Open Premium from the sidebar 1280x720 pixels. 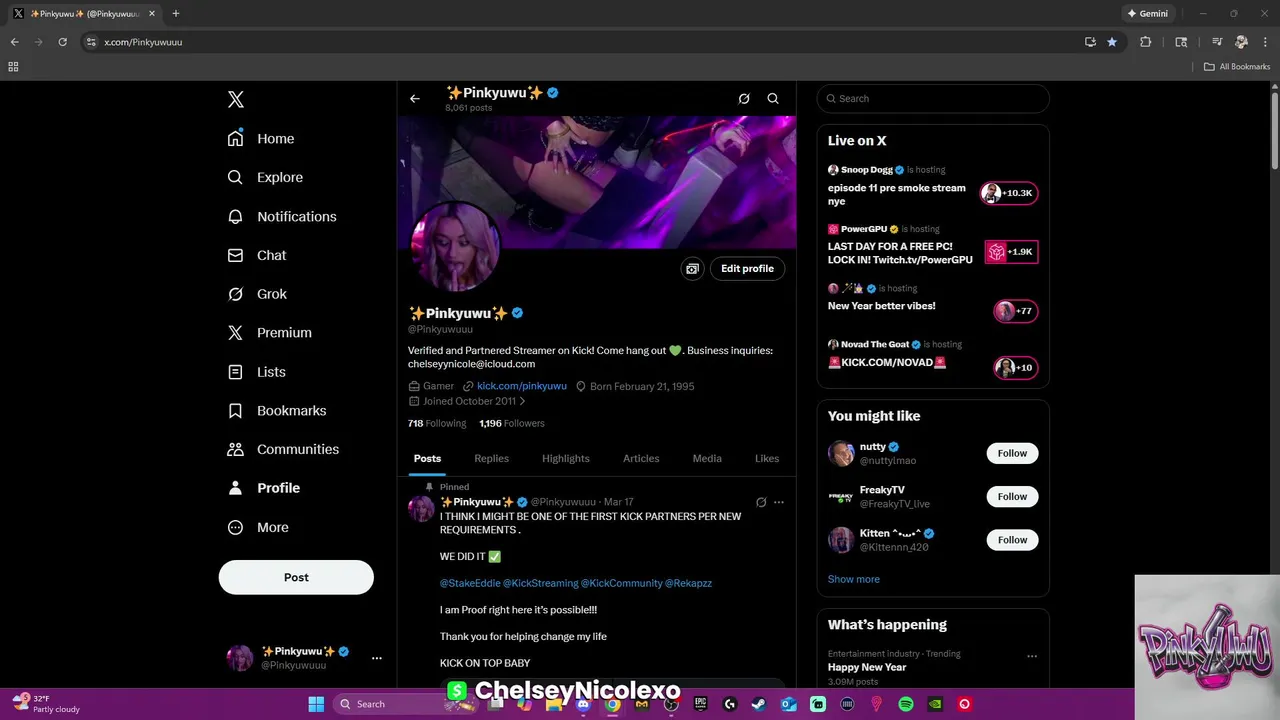[270, 333]
